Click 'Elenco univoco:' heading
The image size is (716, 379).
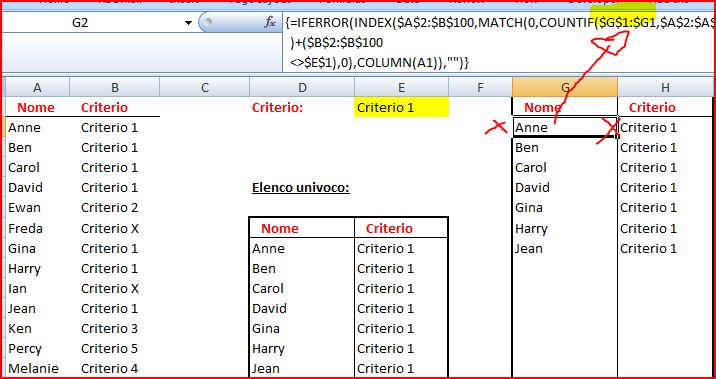(301, 188)
